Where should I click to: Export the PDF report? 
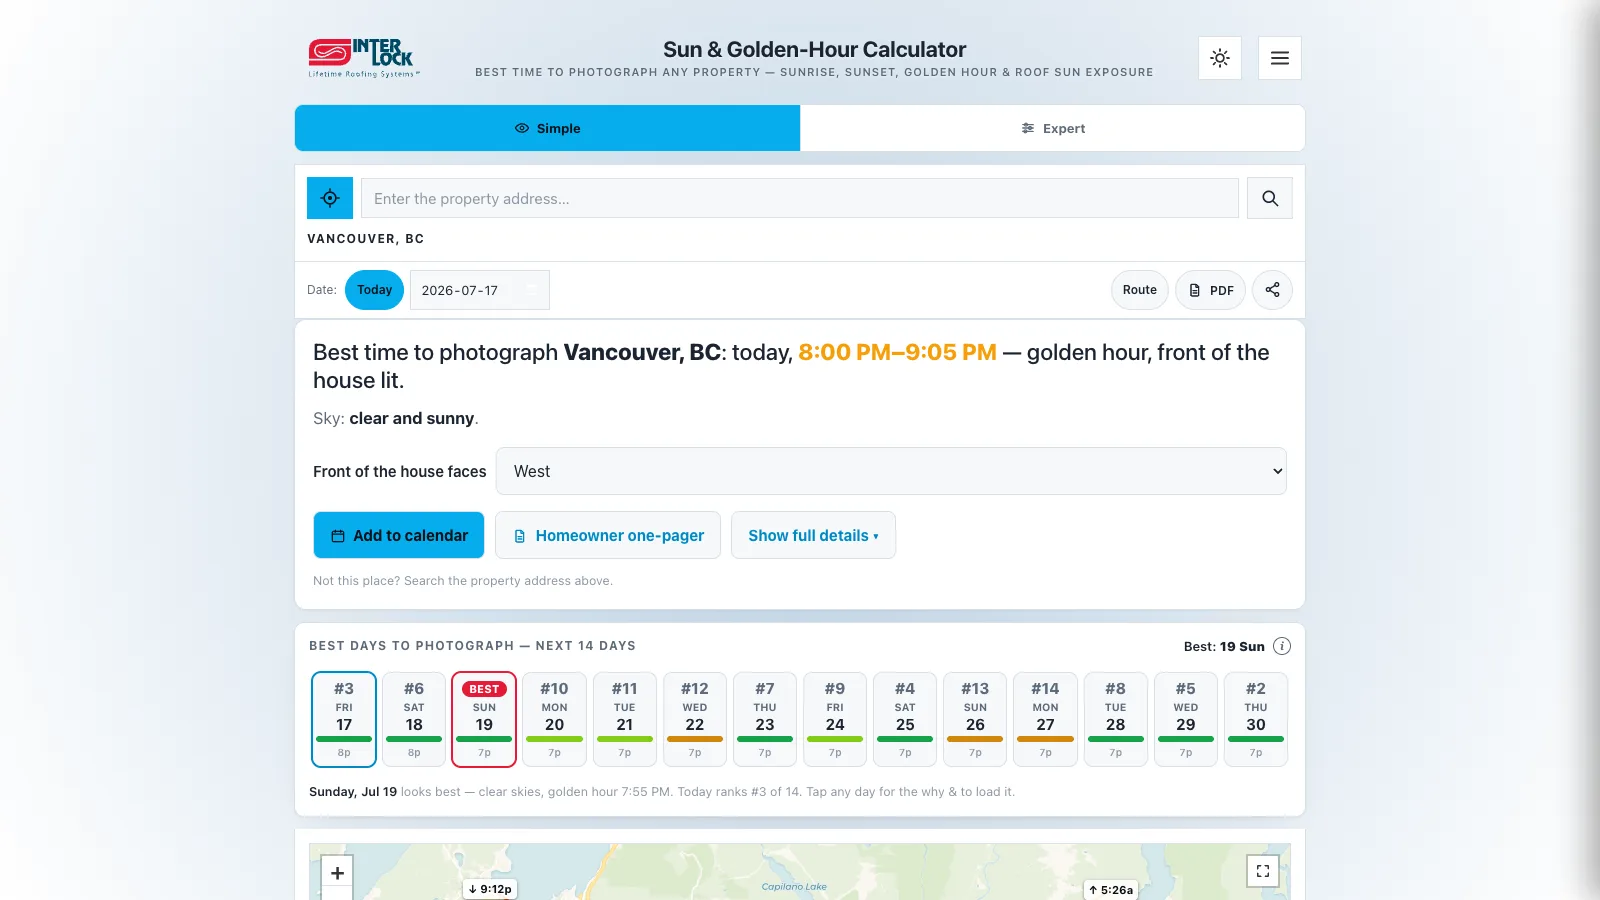click(x=1210, y=290)
